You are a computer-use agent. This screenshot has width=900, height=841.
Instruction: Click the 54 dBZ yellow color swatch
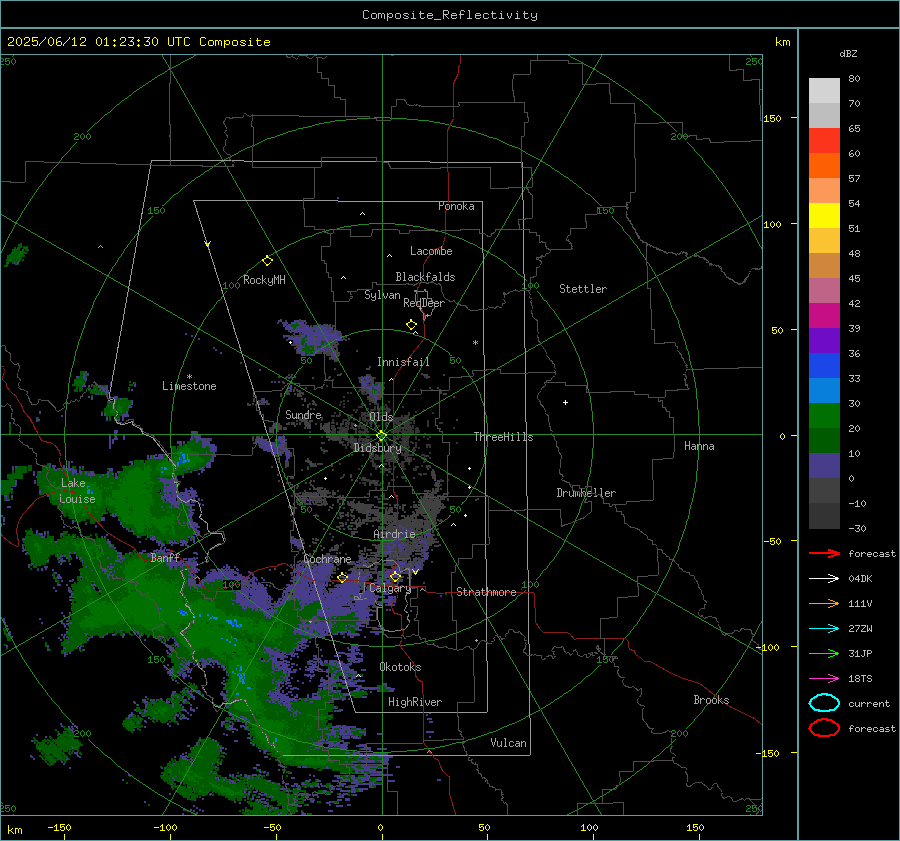[824, 215]
